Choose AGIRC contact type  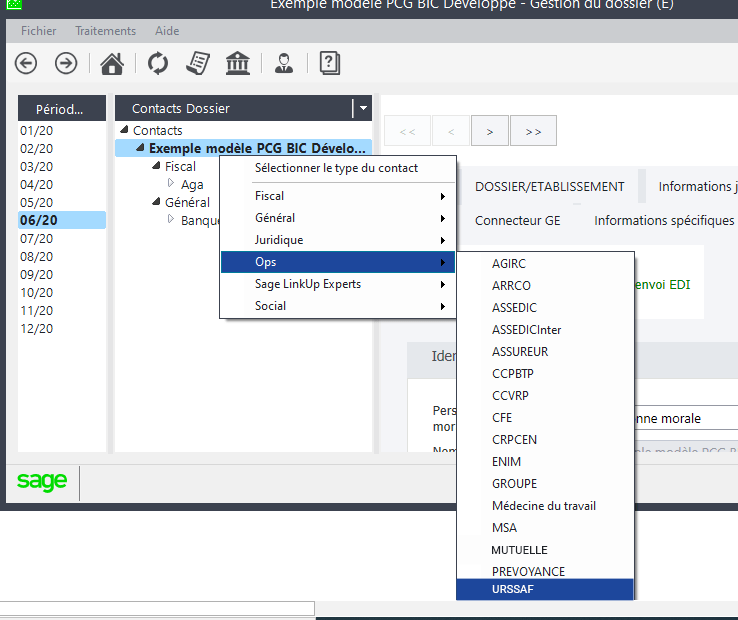[545, 264]
